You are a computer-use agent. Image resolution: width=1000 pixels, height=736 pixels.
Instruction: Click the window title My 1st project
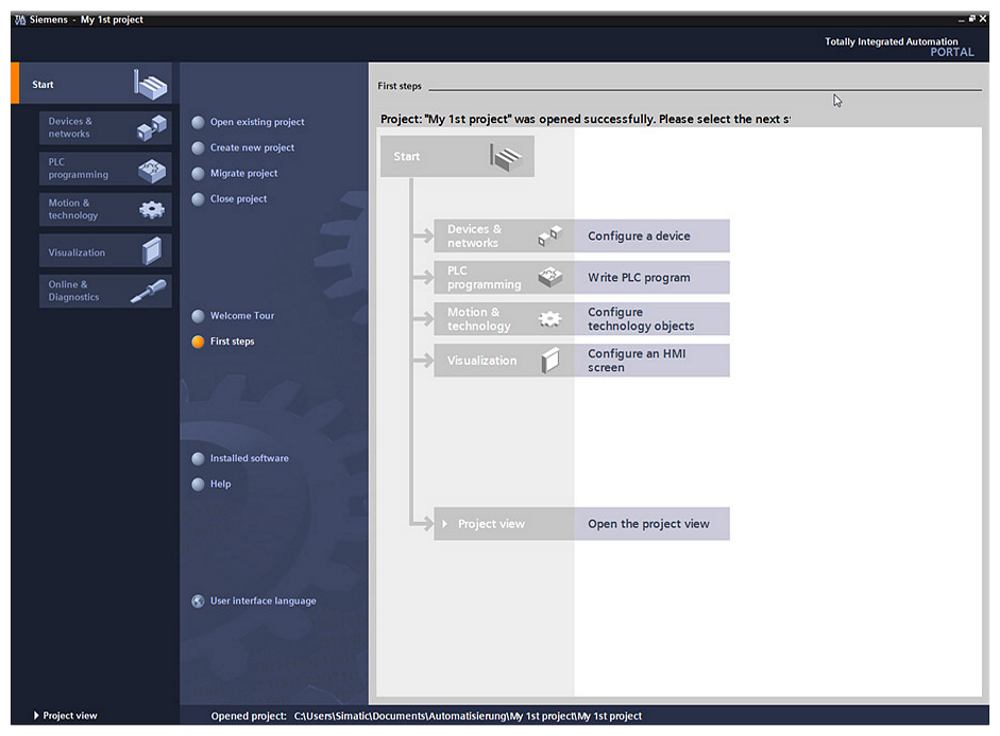[x=112, y=20]
